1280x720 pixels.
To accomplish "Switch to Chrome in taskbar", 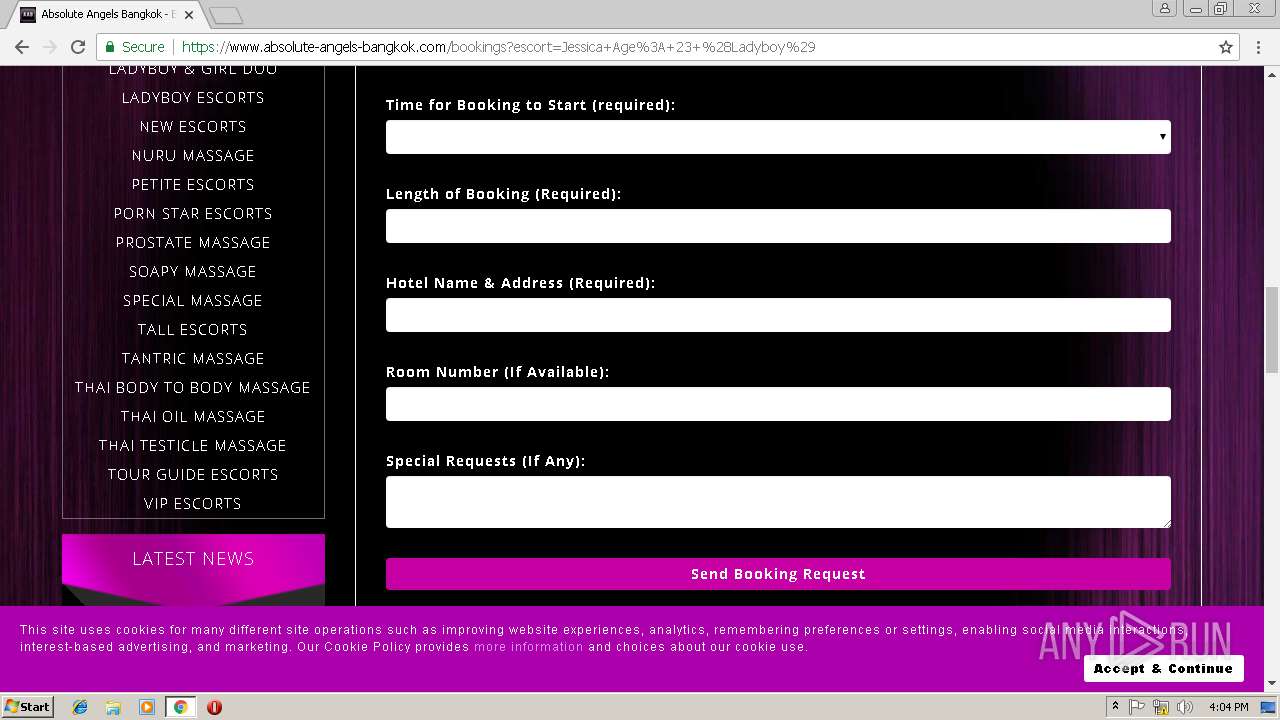I will pyautogui.click(x=180, y=707).
